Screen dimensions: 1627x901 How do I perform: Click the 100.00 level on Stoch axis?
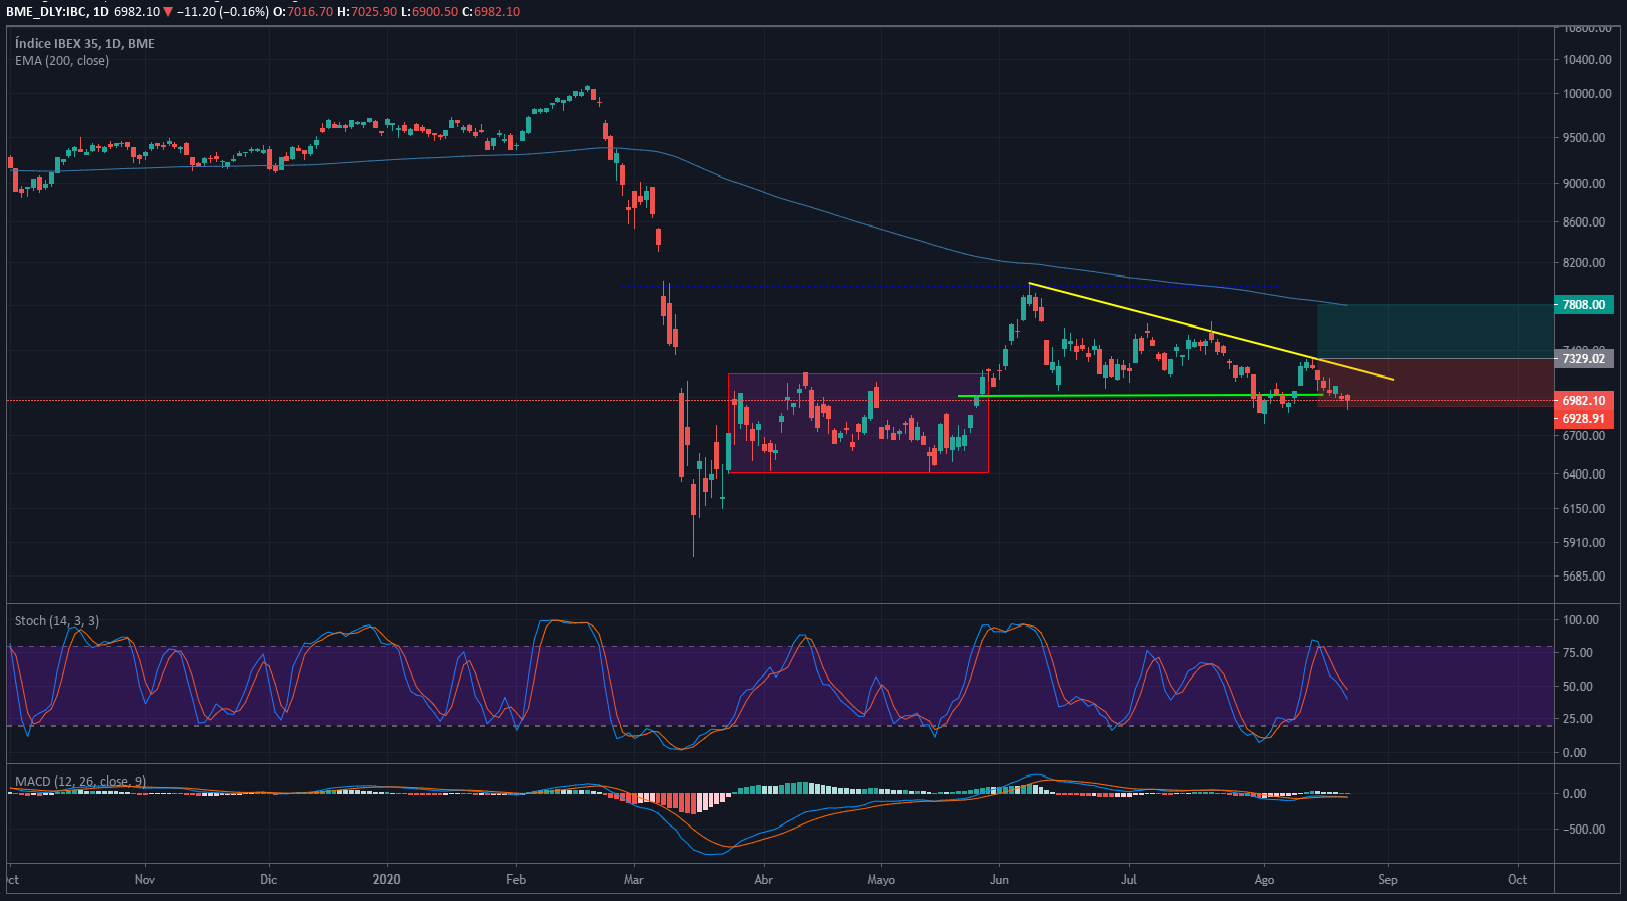[x=1581, y=620]
